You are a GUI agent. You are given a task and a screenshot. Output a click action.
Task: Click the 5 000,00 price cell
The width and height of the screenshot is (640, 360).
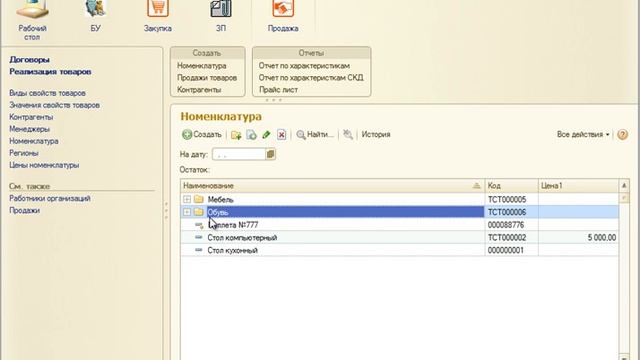[578, 238]
